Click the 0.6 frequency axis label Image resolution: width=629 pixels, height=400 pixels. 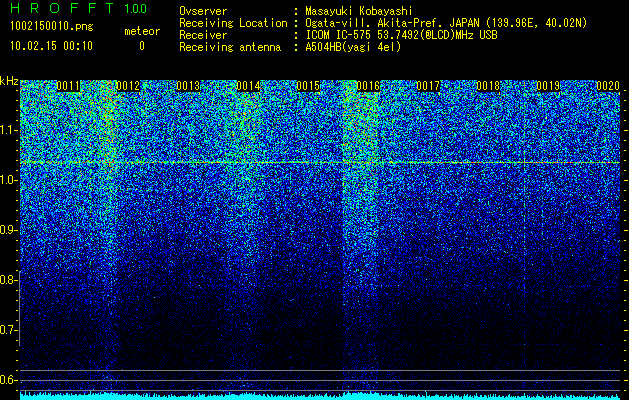pyautogui.click(x=8, y=380)
